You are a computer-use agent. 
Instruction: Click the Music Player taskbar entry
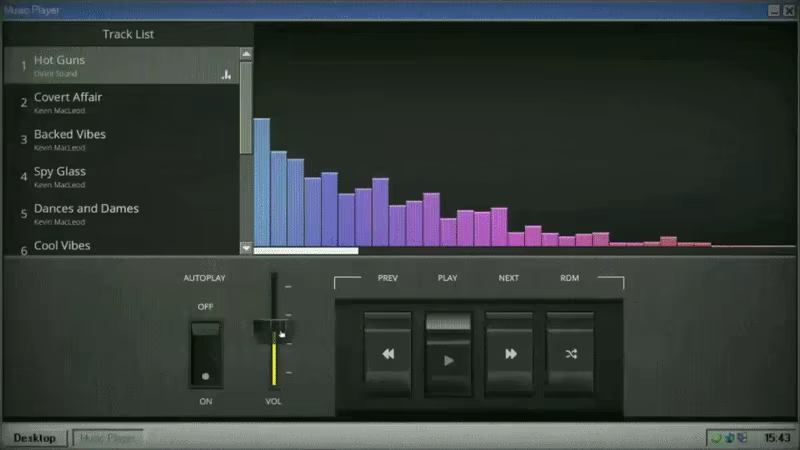(108, 438)
